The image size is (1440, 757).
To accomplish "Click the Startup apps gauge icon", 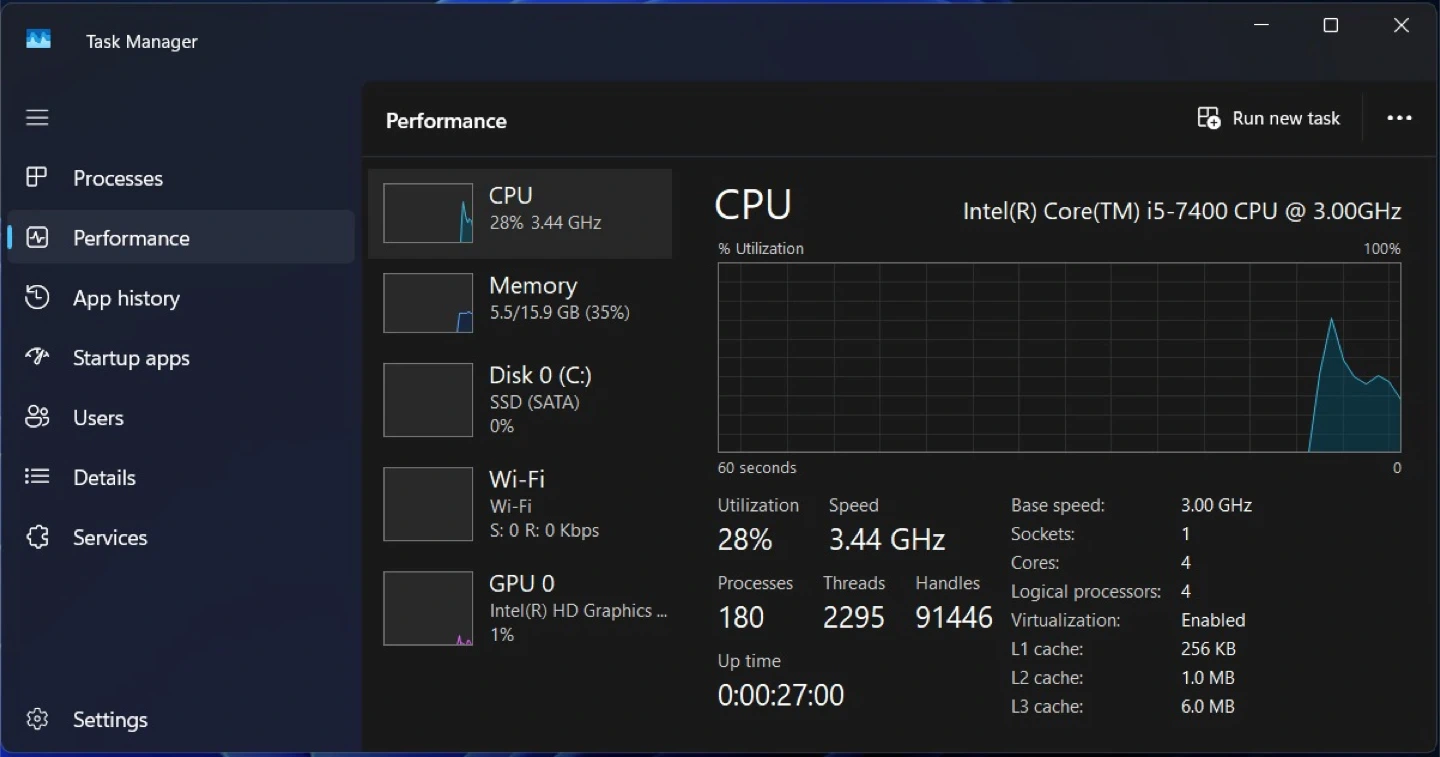I will coord(37,357).
